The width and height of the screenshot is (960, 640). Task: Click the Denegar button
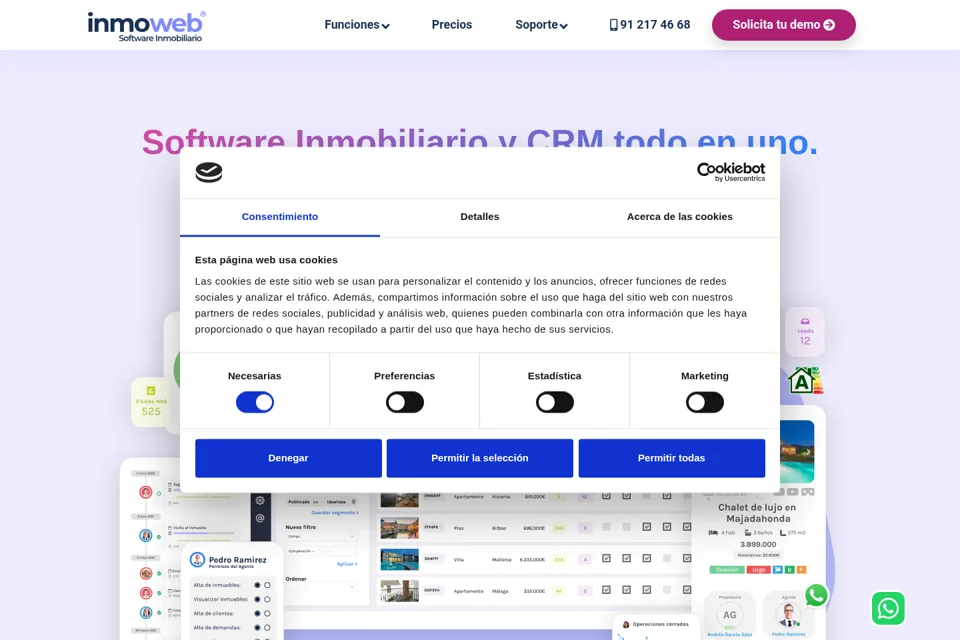[x=288, y=458]
